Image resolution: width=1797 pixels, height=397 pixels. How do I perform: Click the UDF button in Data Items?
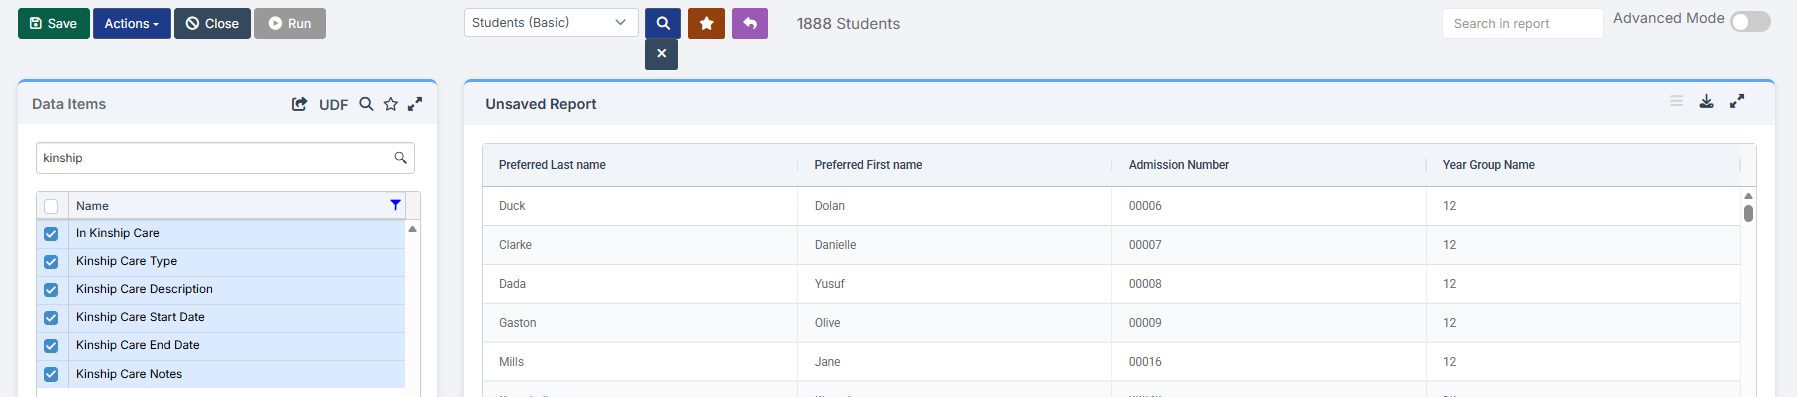coord(333,104)
